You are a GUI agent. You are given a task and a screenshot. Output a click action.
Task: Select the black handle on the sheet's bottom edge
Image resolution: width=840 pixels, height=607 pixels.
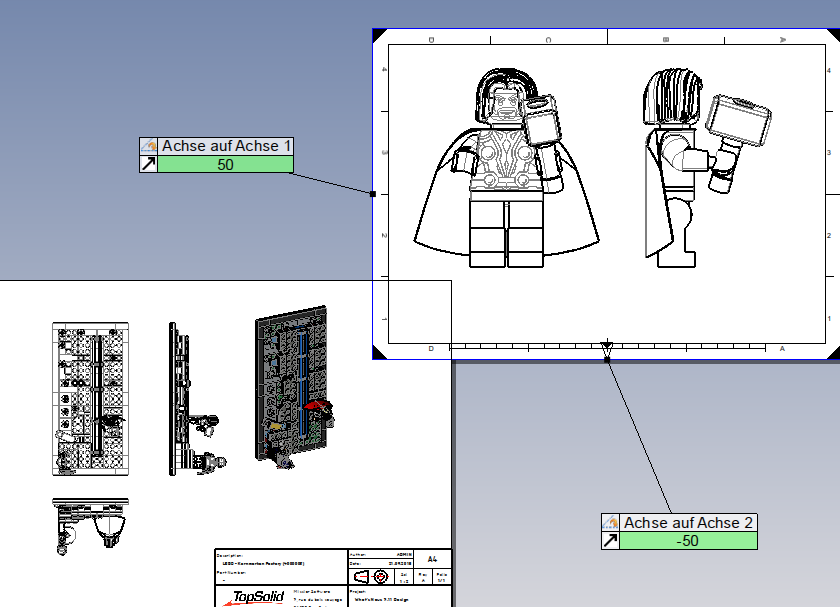coord(607,360)
